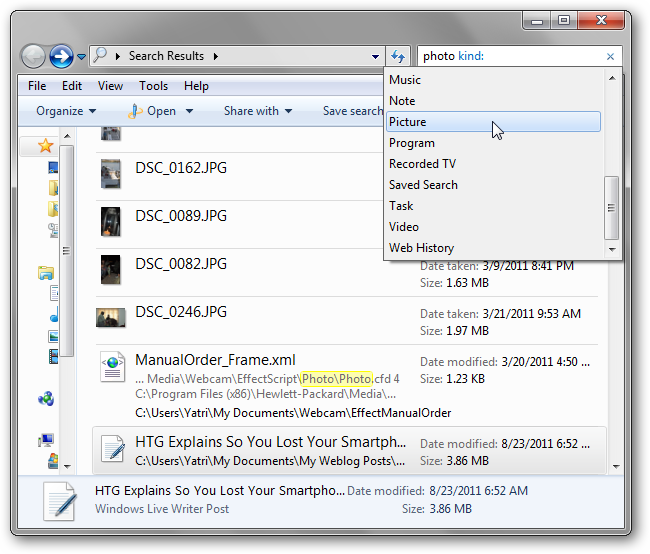Open the Edit menu

pyautogui.click(x=72, y=86)
